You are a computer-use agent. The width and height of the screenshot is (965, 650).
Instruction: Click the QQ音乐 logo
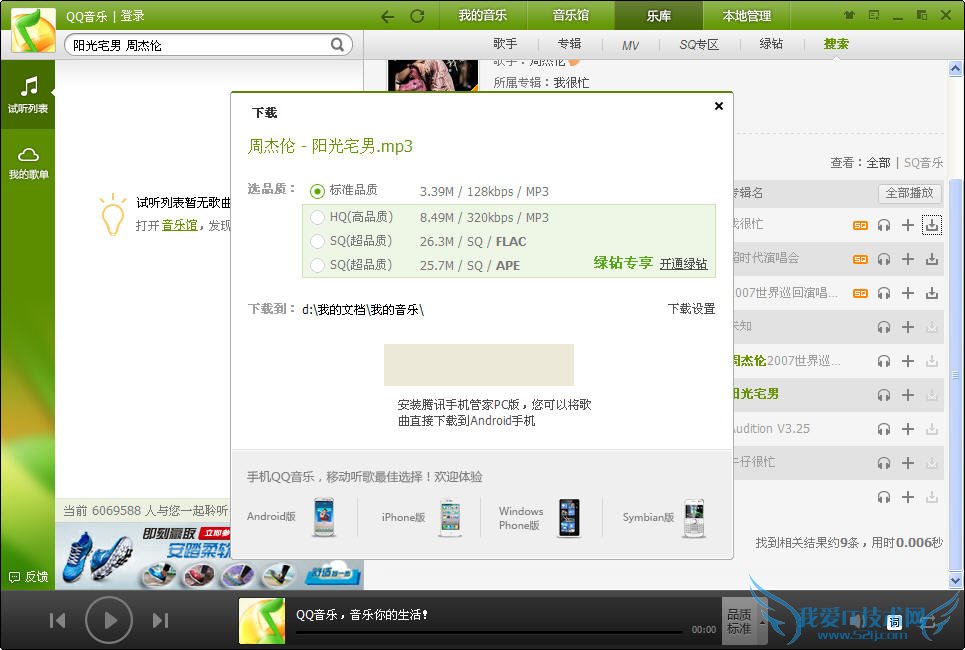(33, 30)
